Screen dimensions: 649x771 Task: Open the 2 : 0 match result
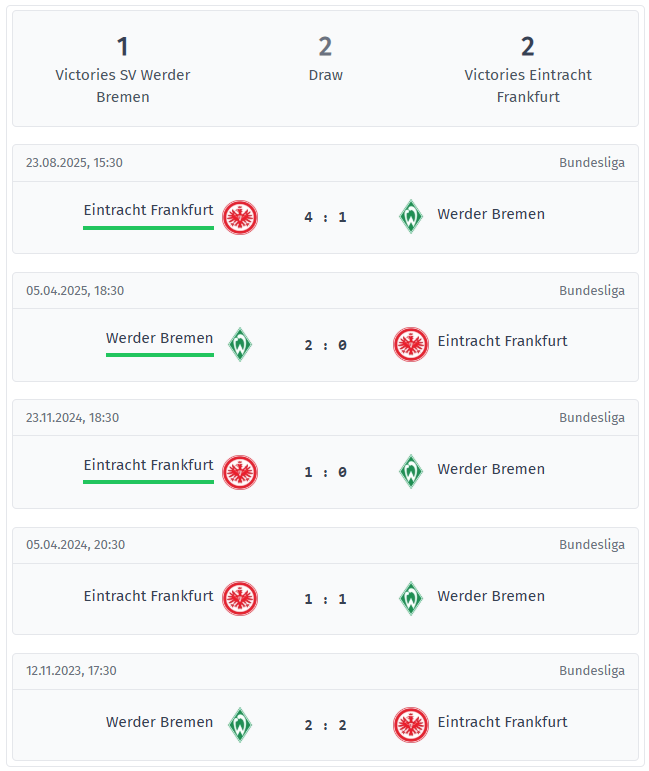pyautogui.click(x=325, y=345)
